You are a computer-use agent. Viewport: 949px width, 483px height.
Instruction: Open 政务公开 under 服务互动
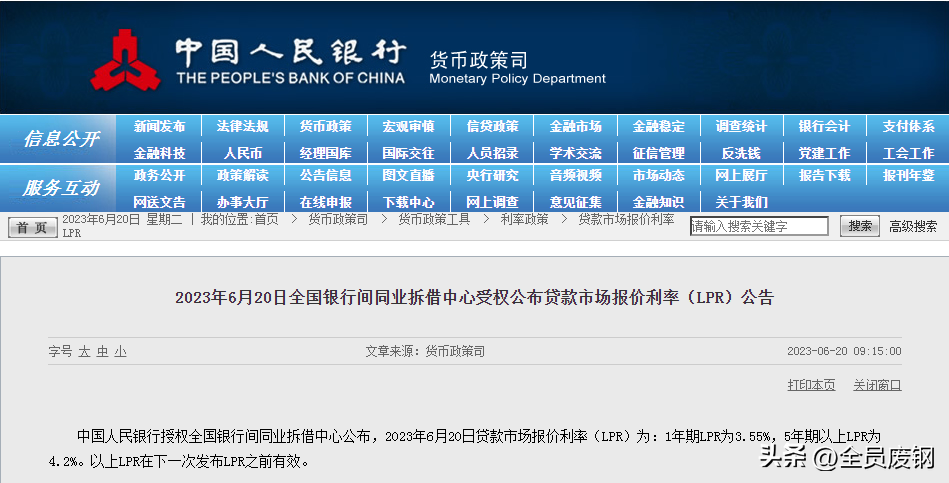159,176
